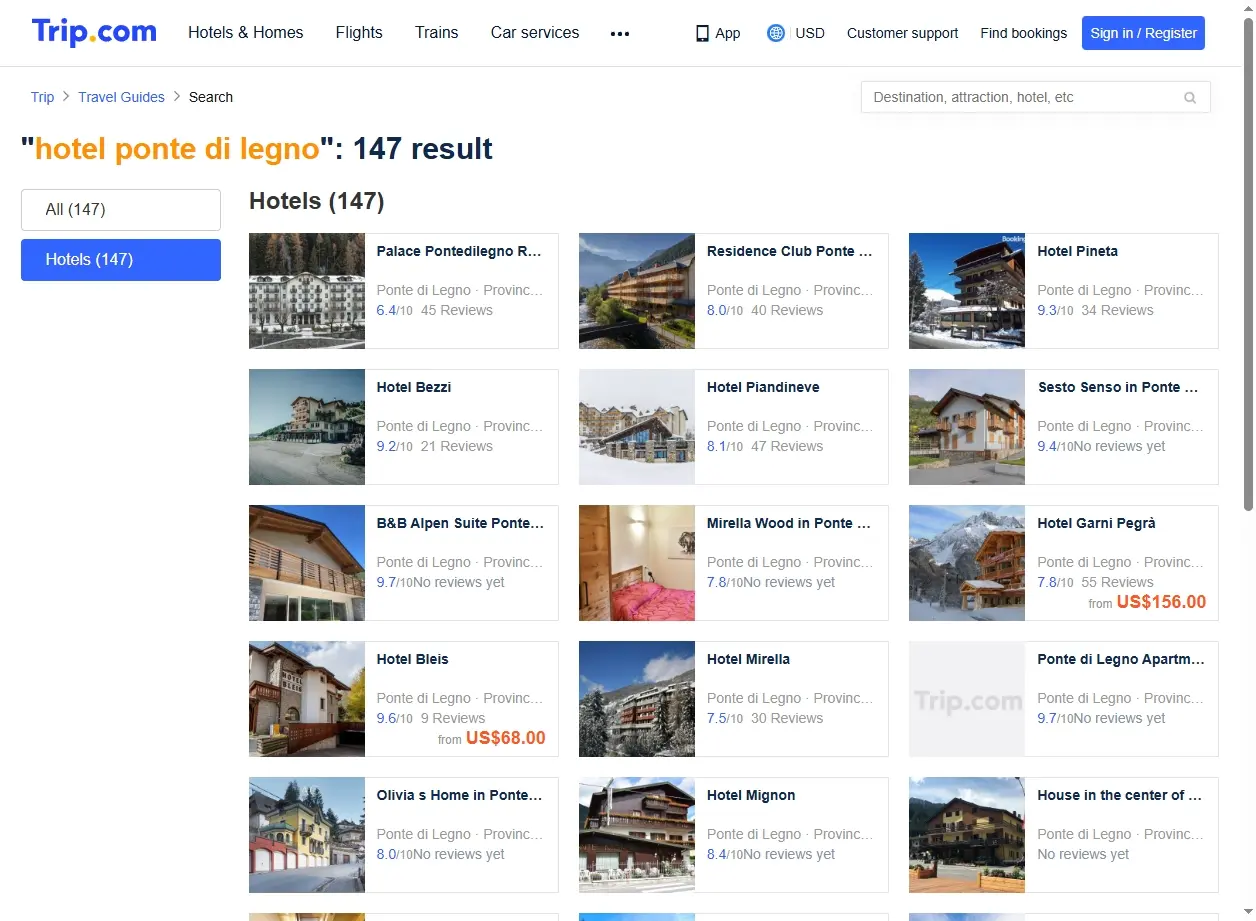This screenshot has height=921, width=1256.
Task: Click the 9.2/10 rating of Hotel Bezzi
Action: [394, 447]
